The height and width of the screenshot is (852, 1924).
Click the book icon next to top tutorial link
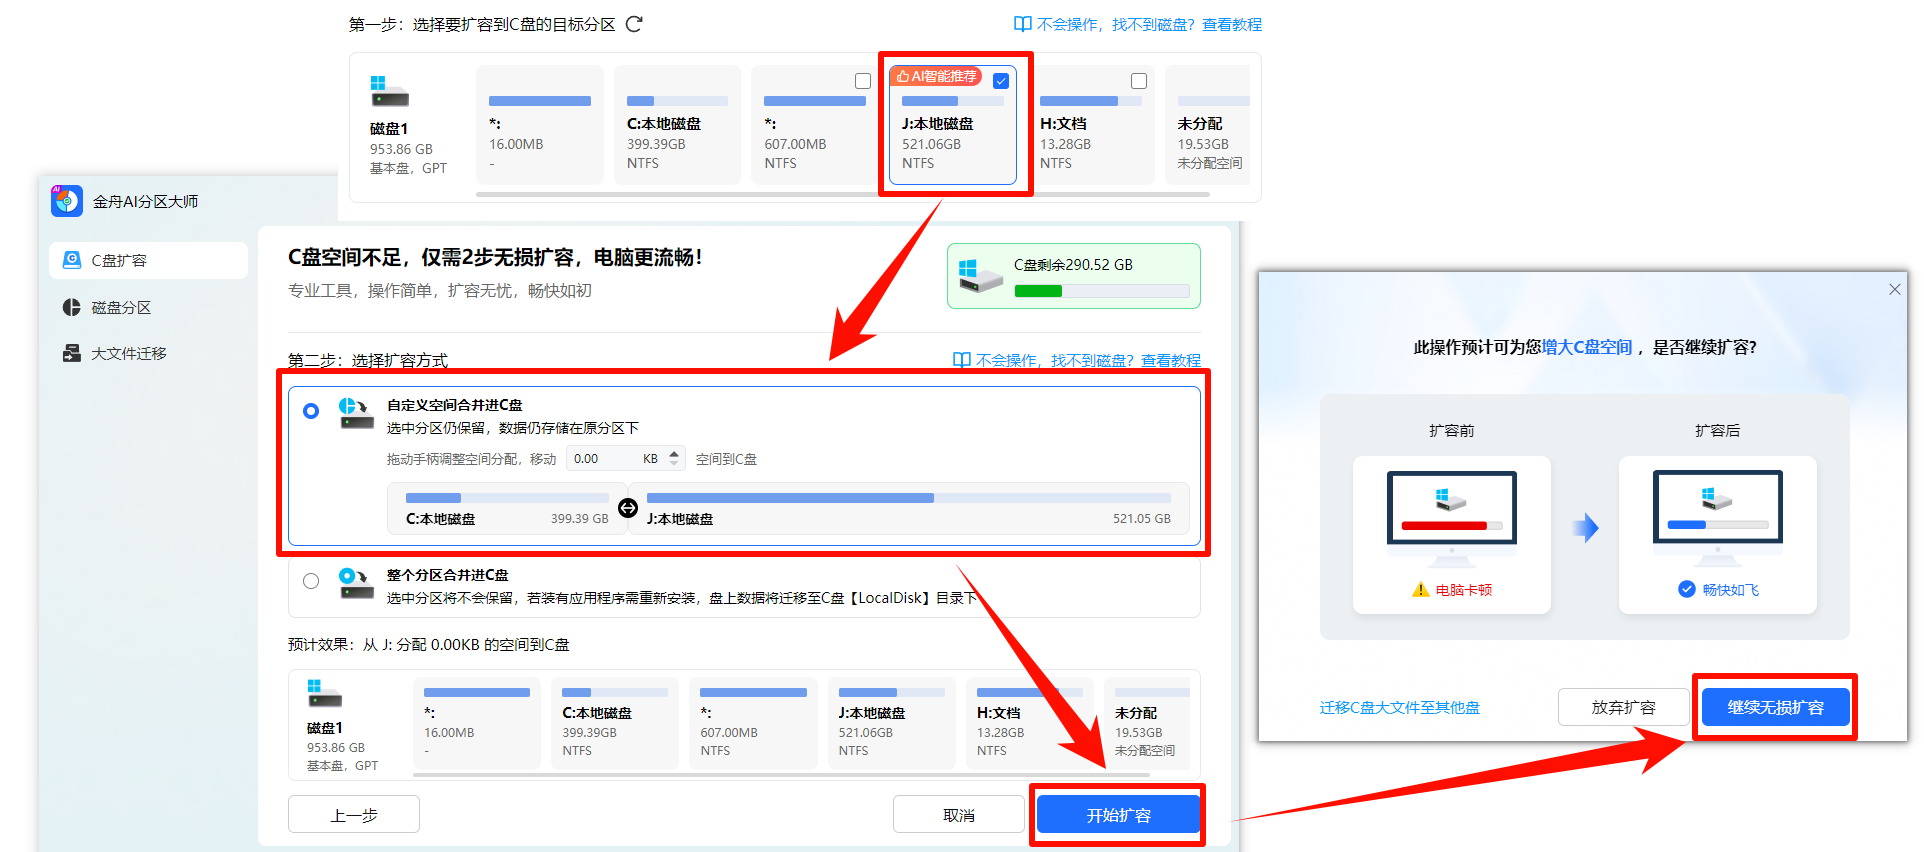pos(1022,24)
